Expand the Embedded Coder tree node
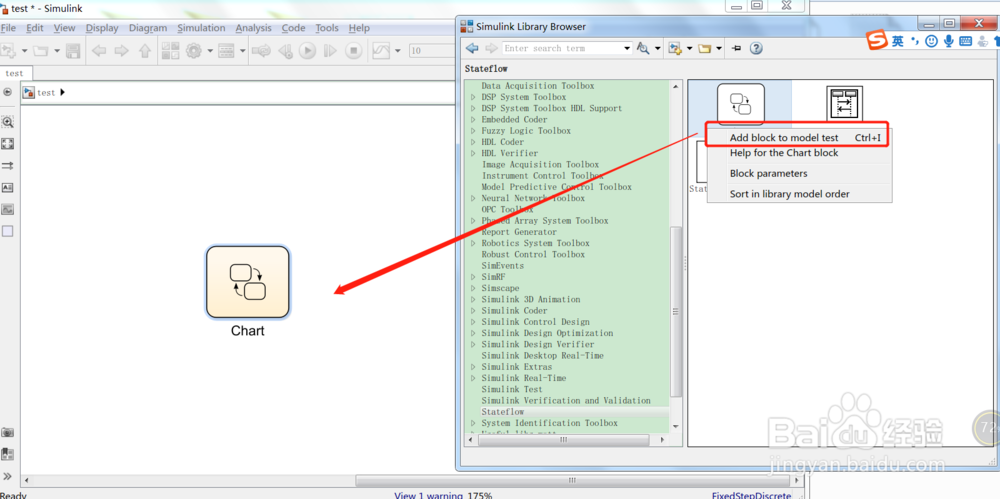 (473, 119)
